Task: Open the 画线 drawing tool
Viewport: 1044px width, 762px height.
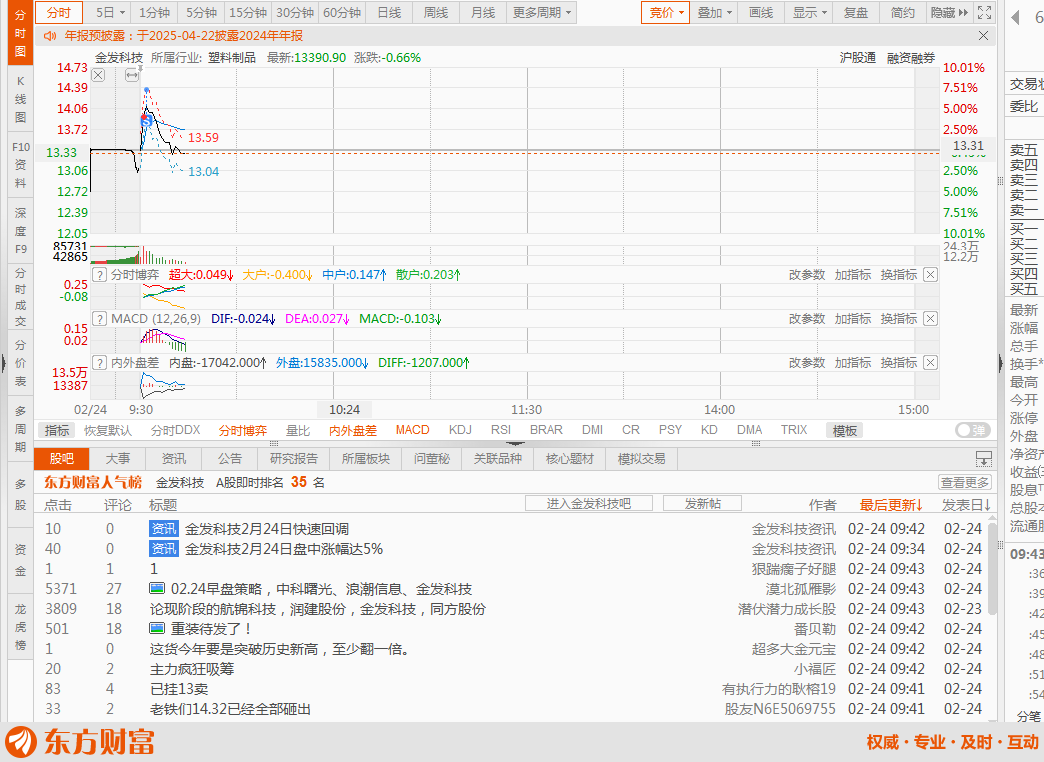Action: (761, 13)
